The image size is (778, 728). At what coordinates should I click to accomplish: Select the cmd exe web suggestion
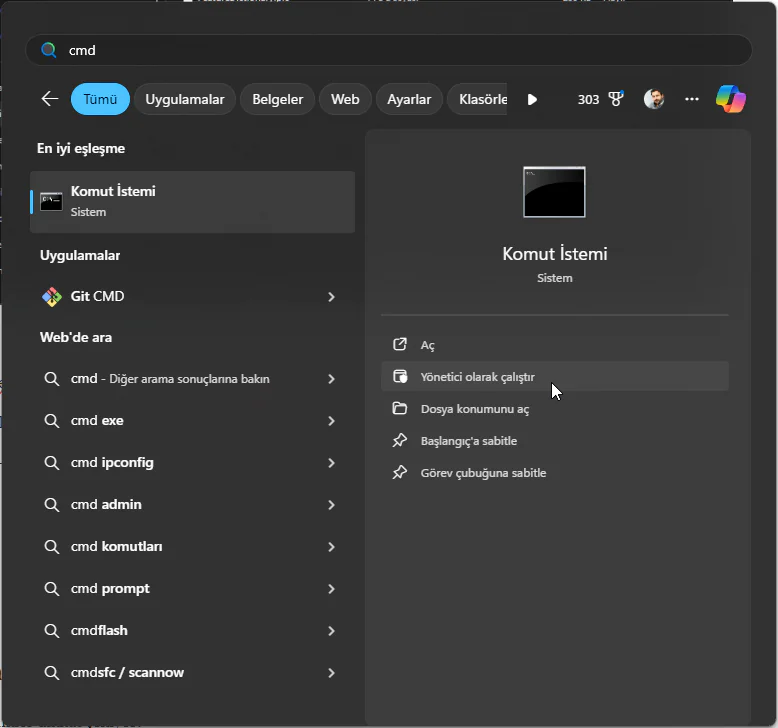(193, 421)
